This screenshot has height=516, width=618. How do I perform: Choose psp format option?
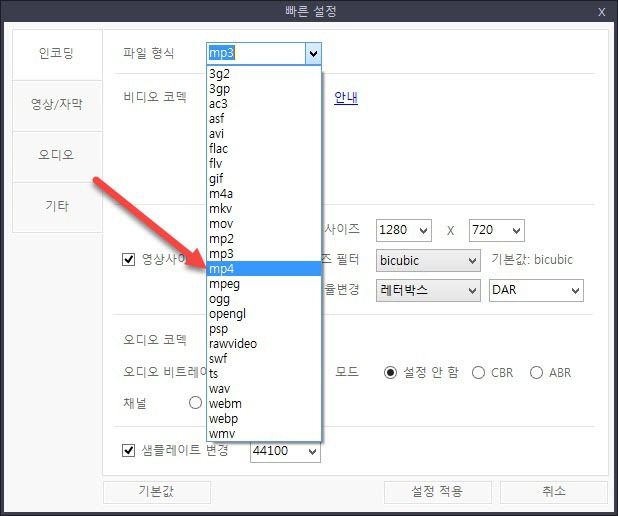[264, 328]
